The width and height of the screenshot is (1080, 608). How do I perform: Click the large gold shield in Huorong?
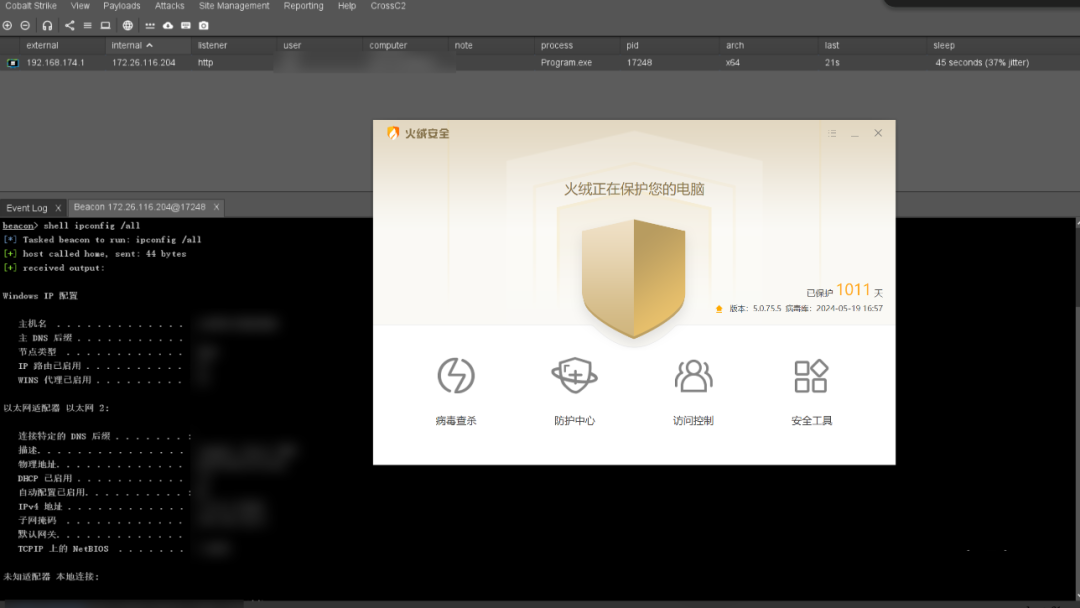634,279
